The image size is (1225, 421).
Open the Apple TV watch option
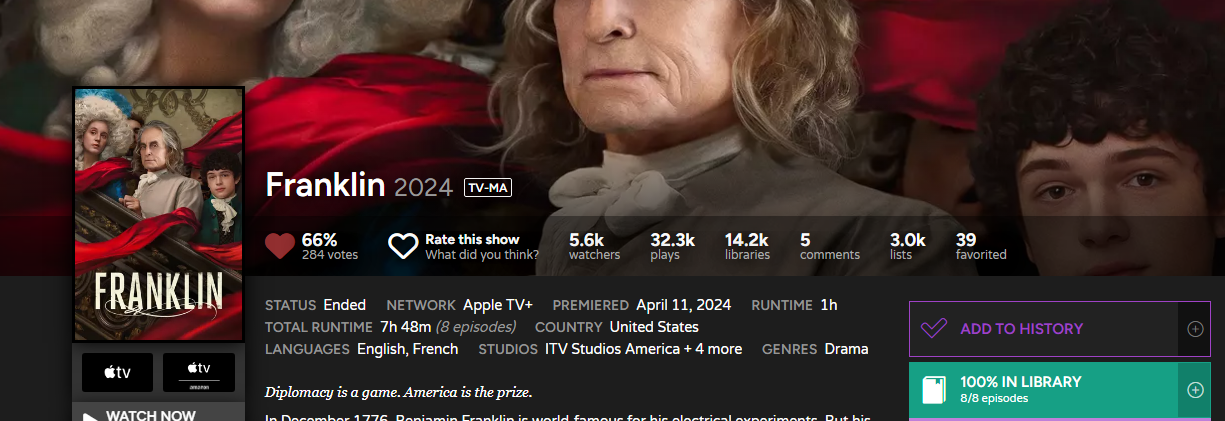click(118, 372)
